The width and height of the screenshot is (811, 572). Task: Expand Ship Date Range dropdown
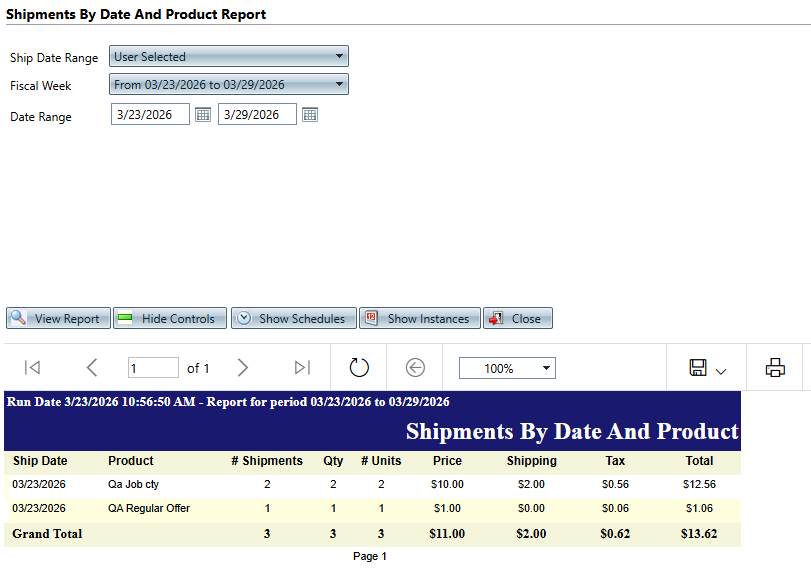[x=340, y=57]
